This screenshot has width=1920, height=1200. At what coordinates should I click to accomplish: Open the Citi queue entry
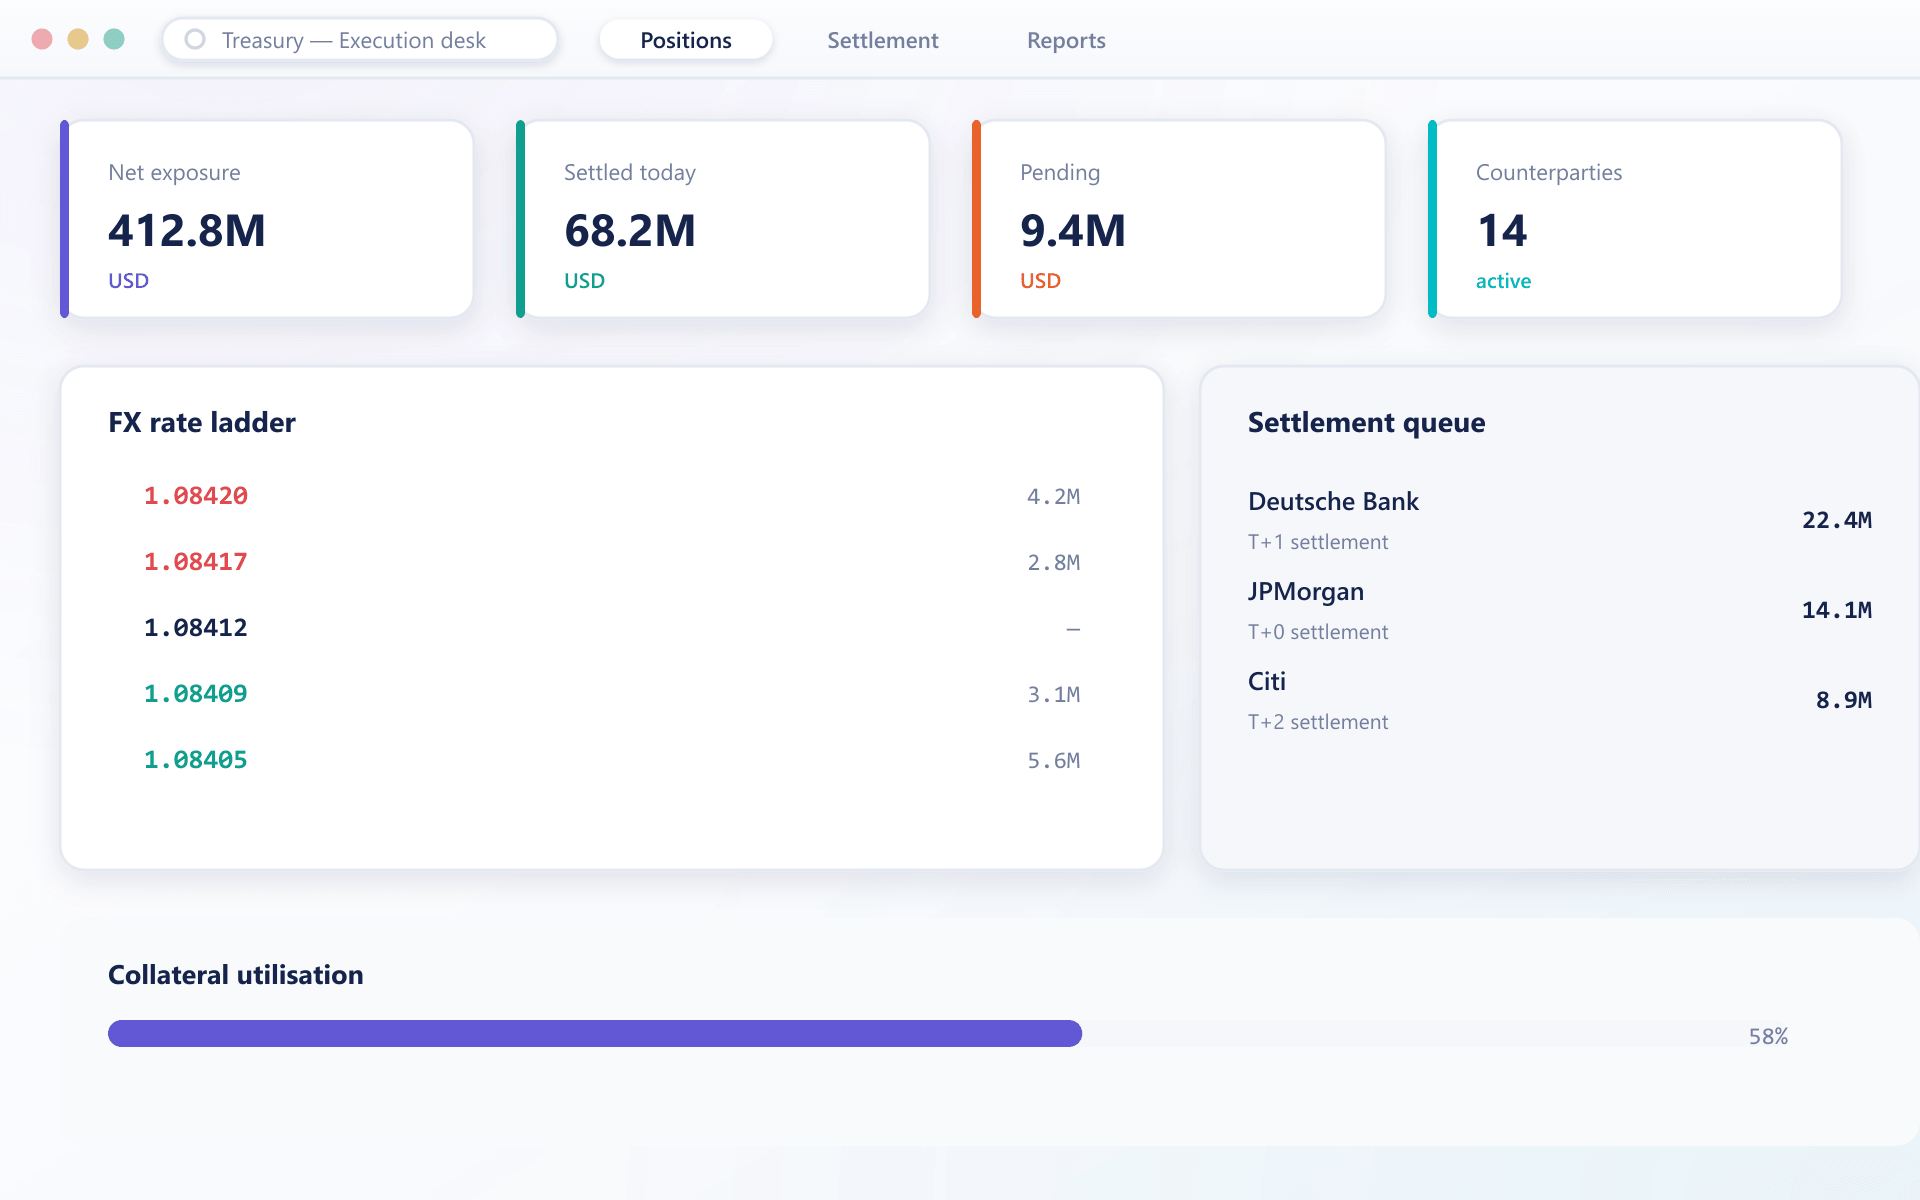point(1560,700)
